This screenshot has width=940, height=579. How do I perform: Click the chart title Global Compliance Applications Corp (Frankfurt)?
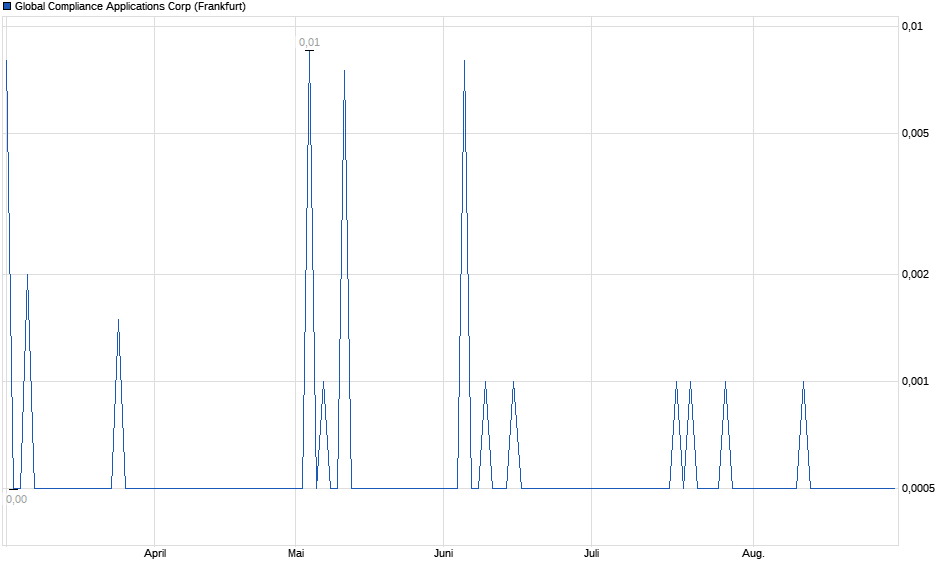click(130, 7)
